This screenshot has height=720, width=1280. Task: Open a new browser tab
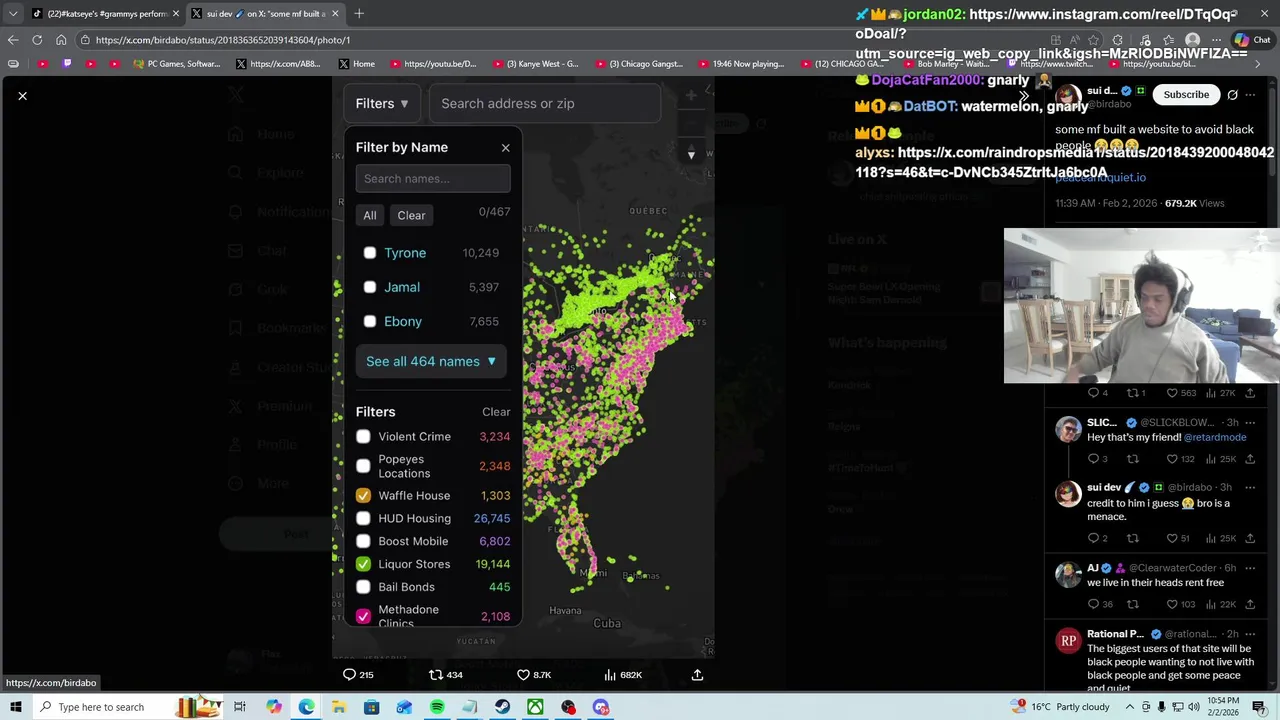coord(359,14)
